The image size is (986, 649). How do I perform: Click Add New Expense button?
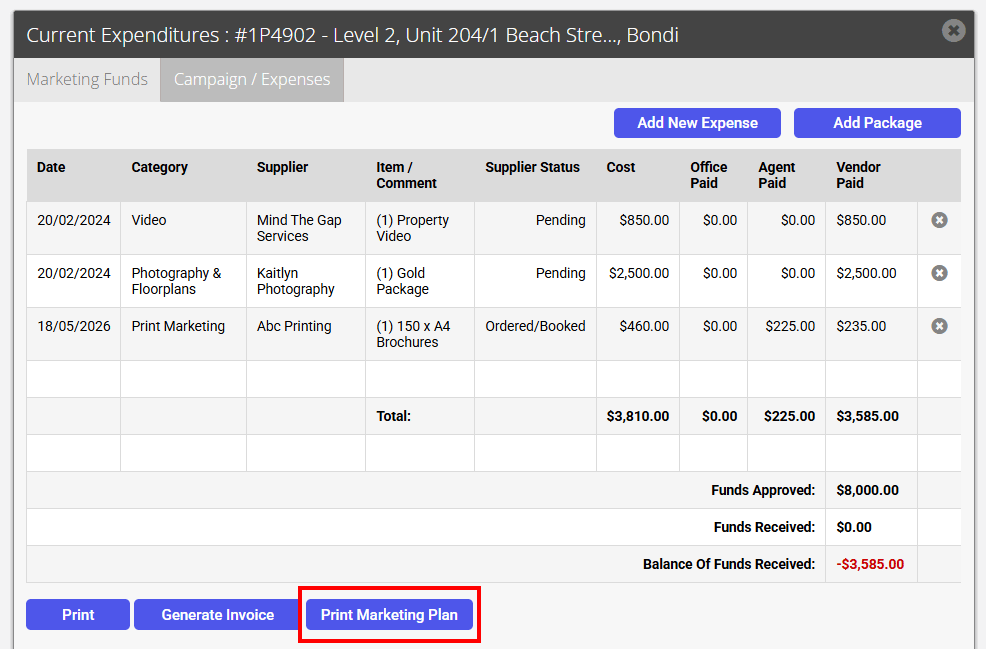(x=697, y=123)
